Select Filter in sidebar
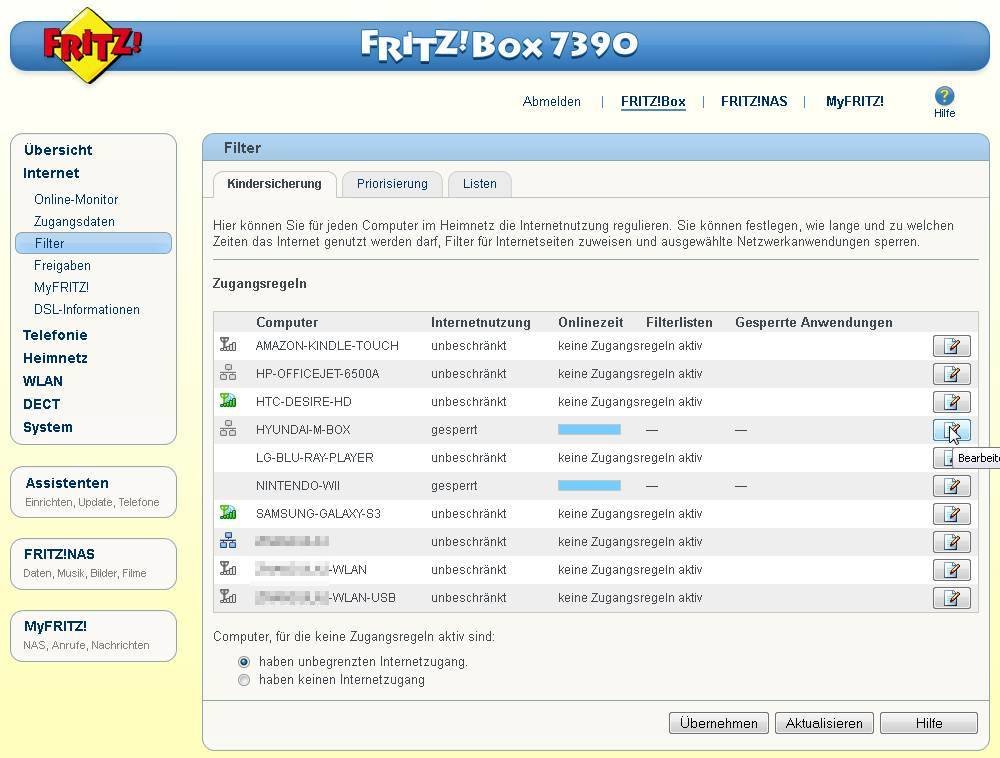1000x758 pixels. pyautogui.click(x=94, y=243)
